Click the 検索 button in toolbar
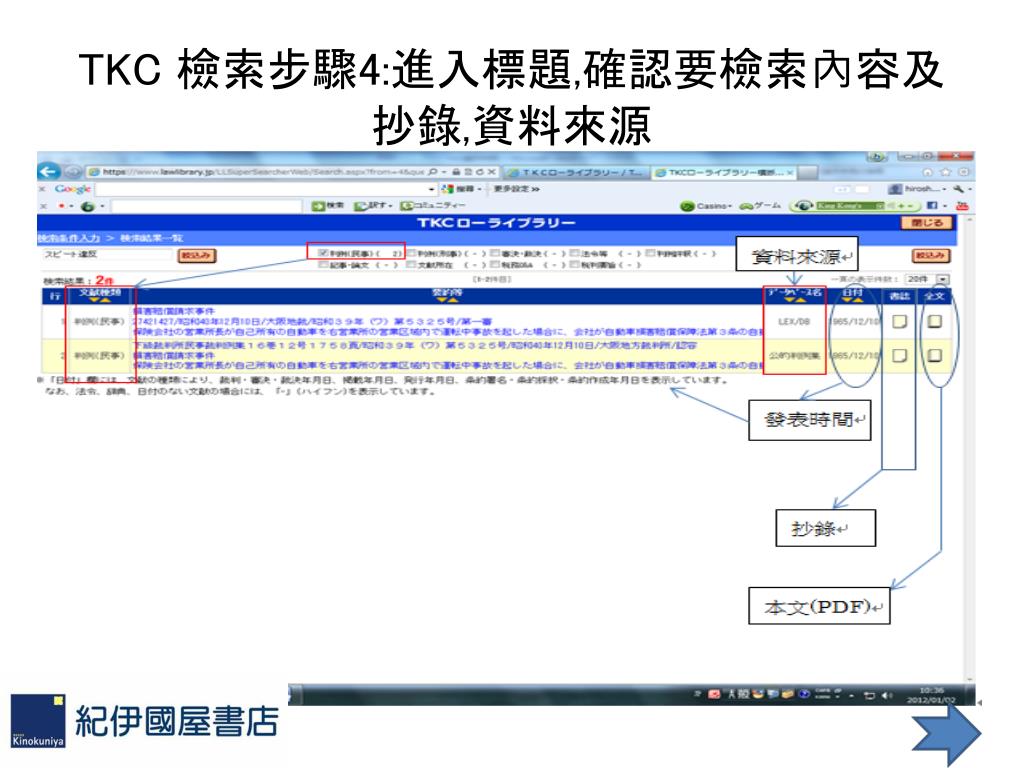 coord(328,206)
